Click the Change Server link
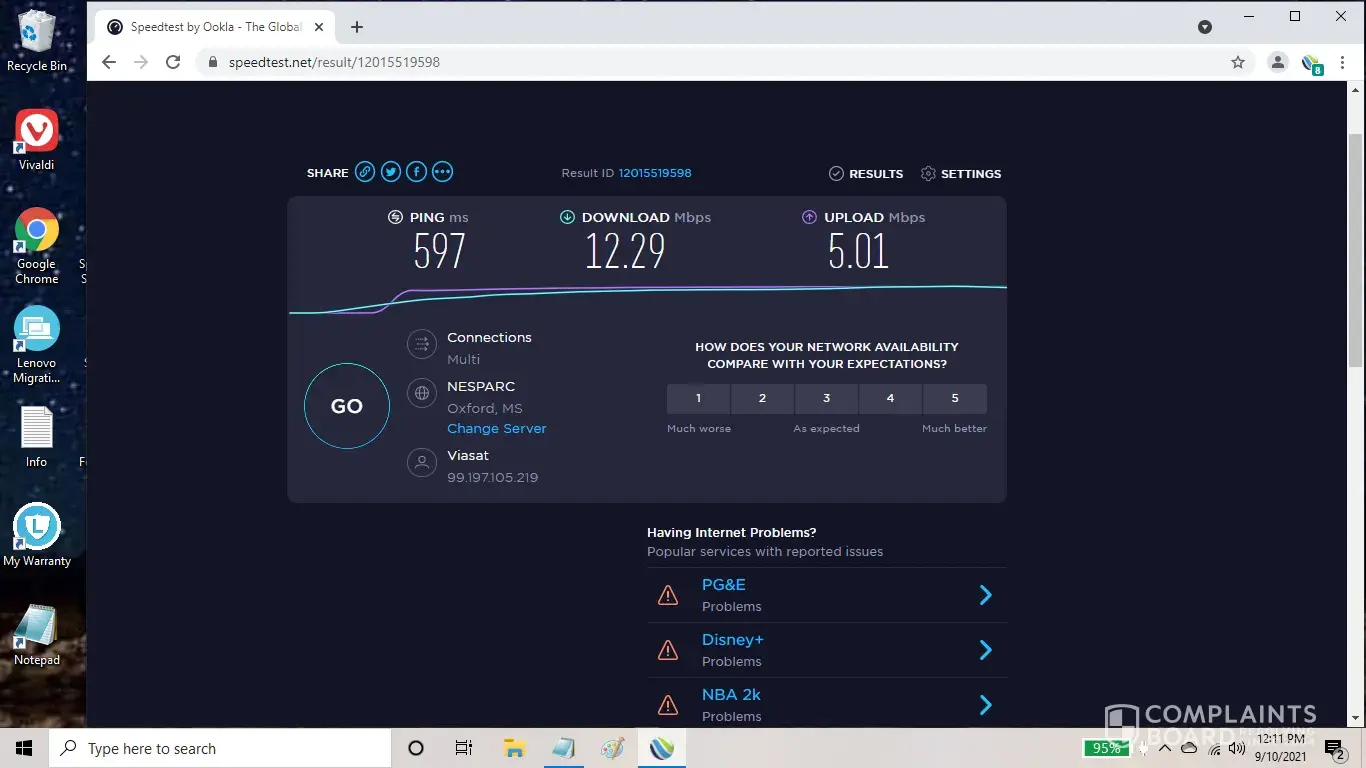Screen dimensions: 1366x768 tap(497, 428)
